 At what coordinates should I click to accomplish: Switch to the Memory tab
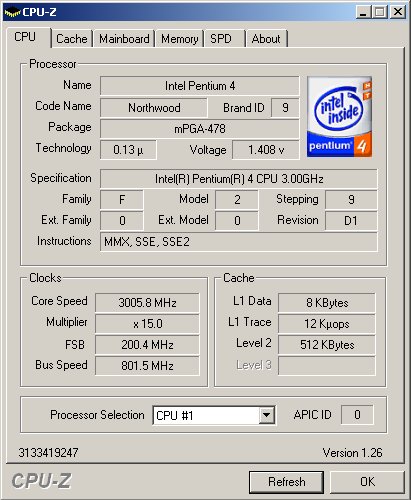tap(180, 39)
